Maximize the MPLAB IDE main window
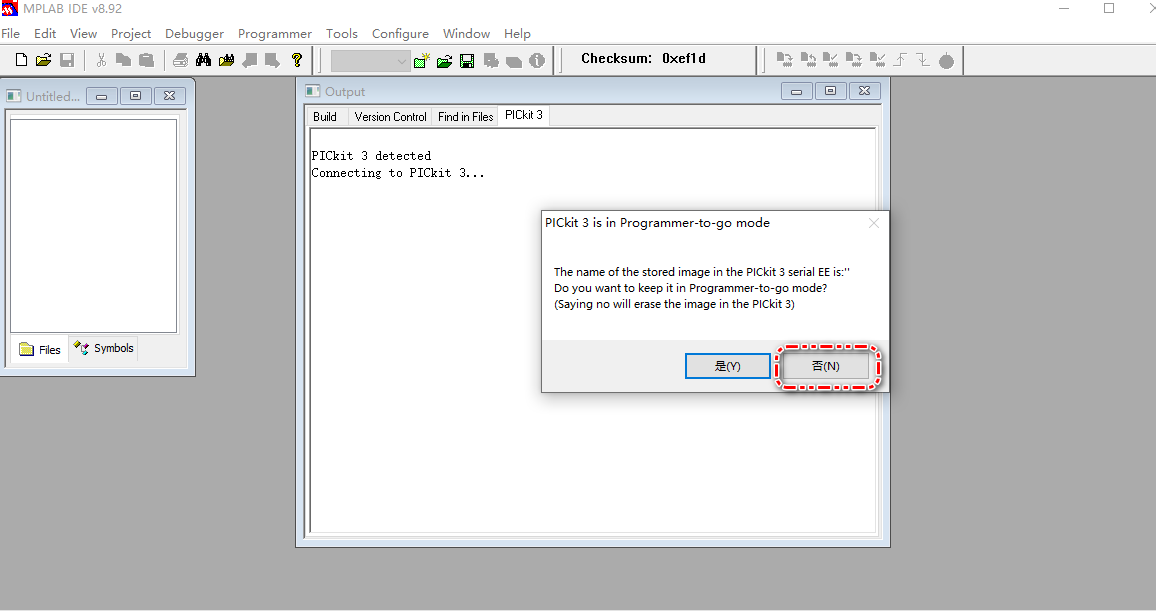The width and height of the screenshot is (1156, 612). pos(1109,8)
